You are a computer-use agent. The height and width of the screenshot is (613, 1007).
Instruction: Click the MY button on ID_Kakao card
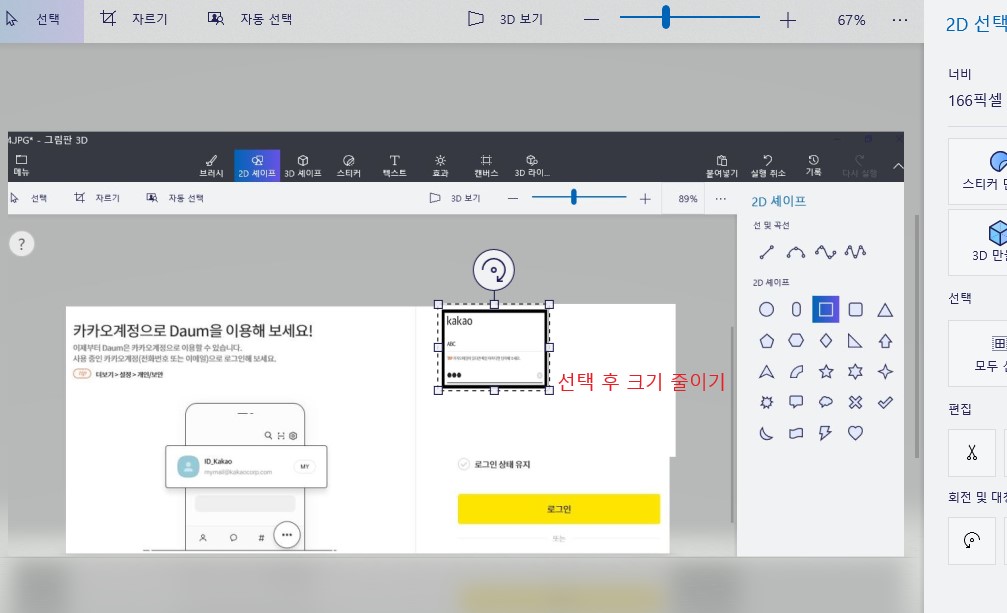click(305, 467)
